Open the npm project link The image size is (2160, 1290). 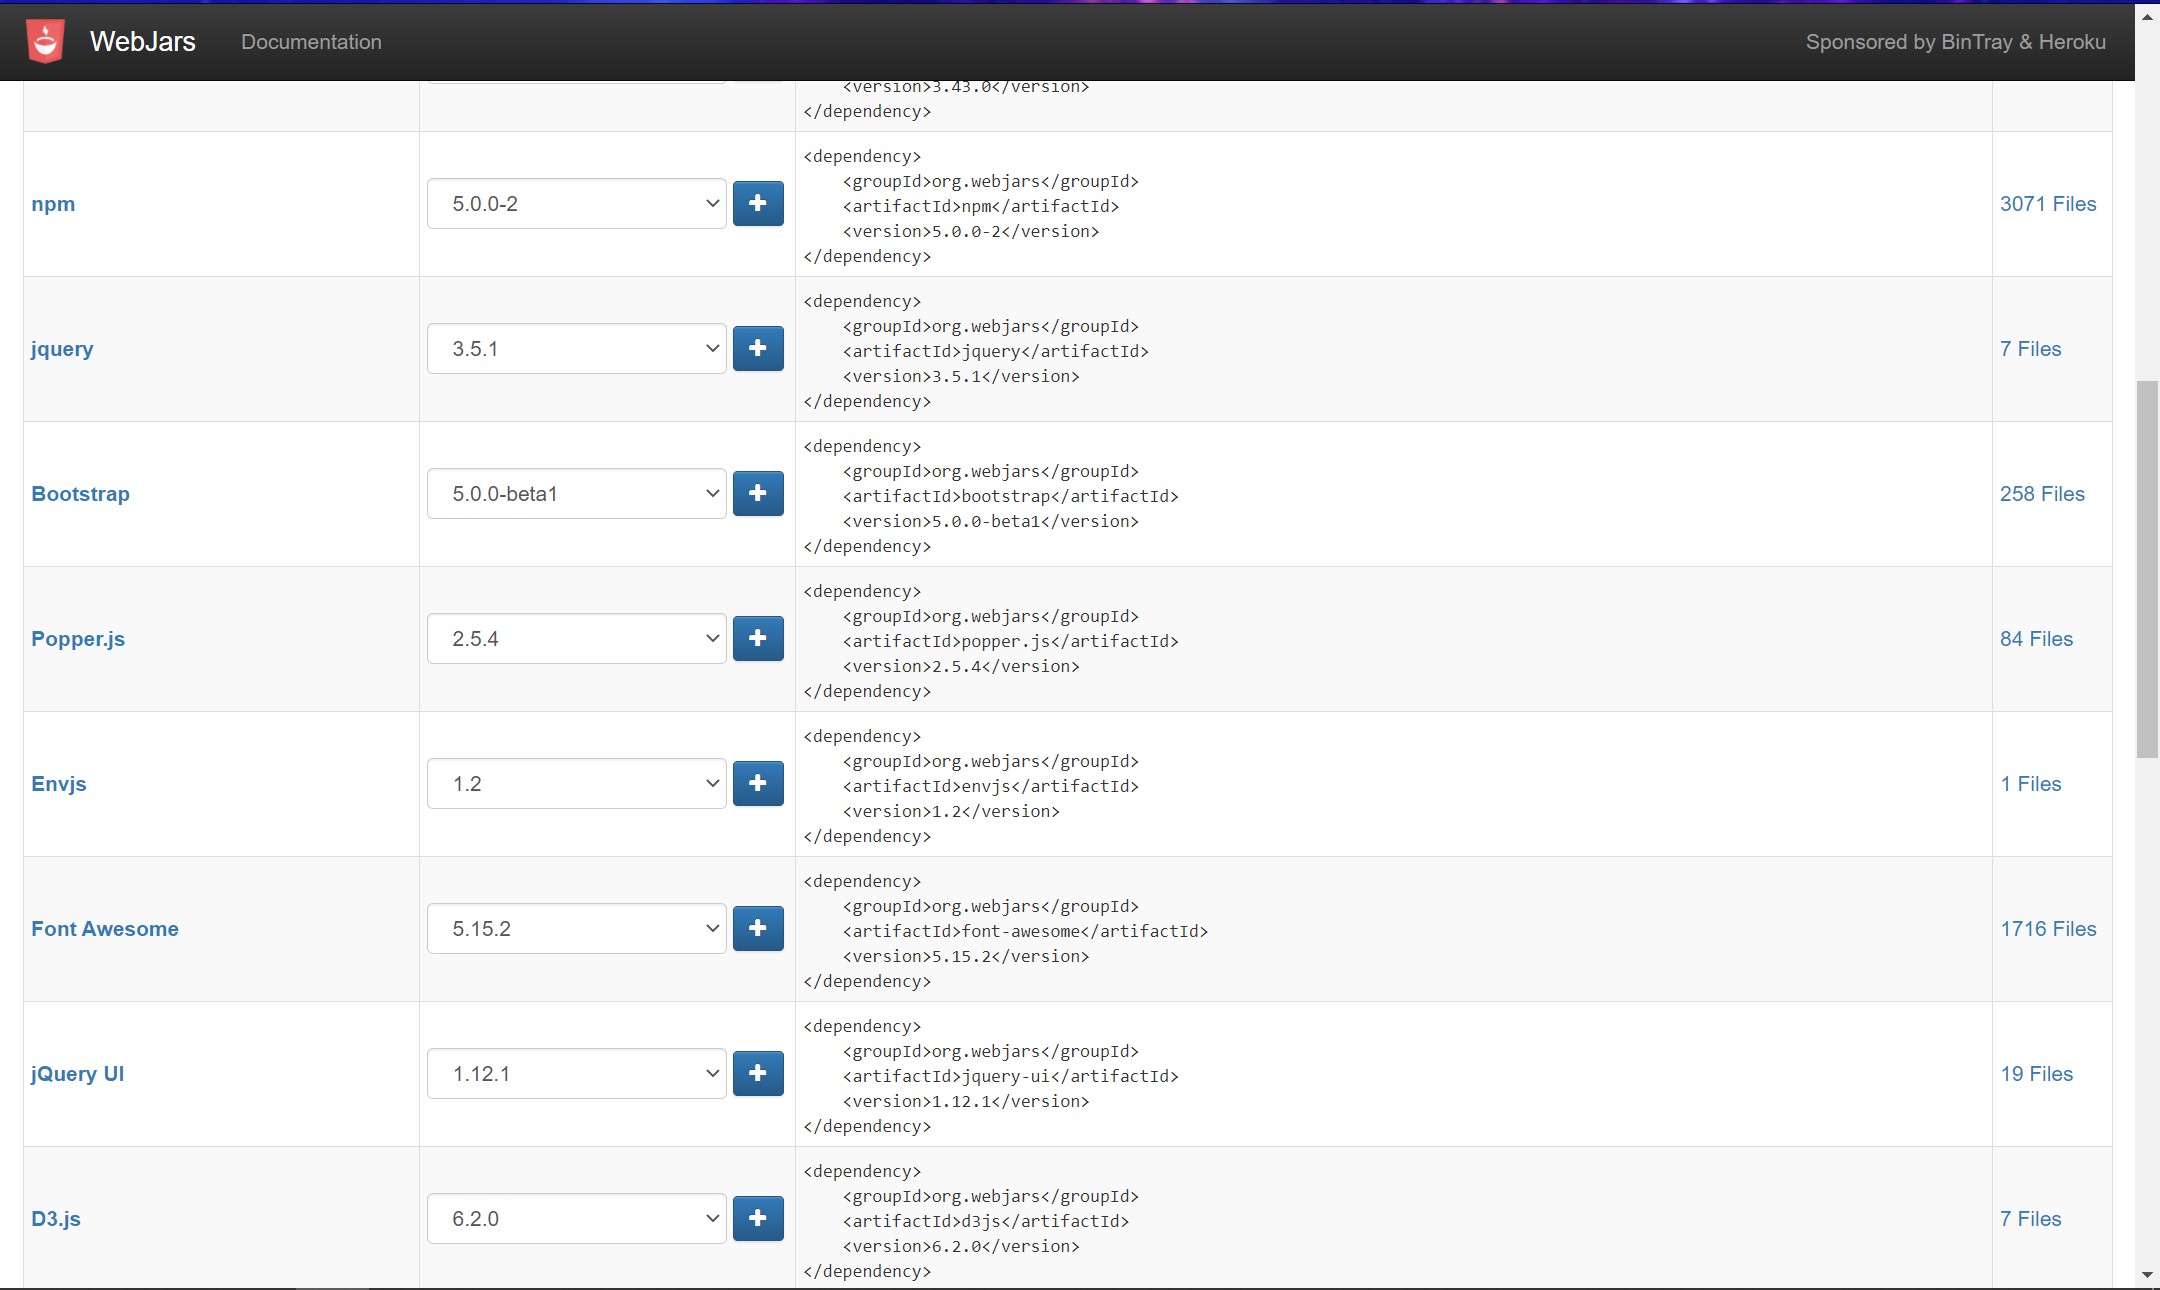click(x=53, y=204)
